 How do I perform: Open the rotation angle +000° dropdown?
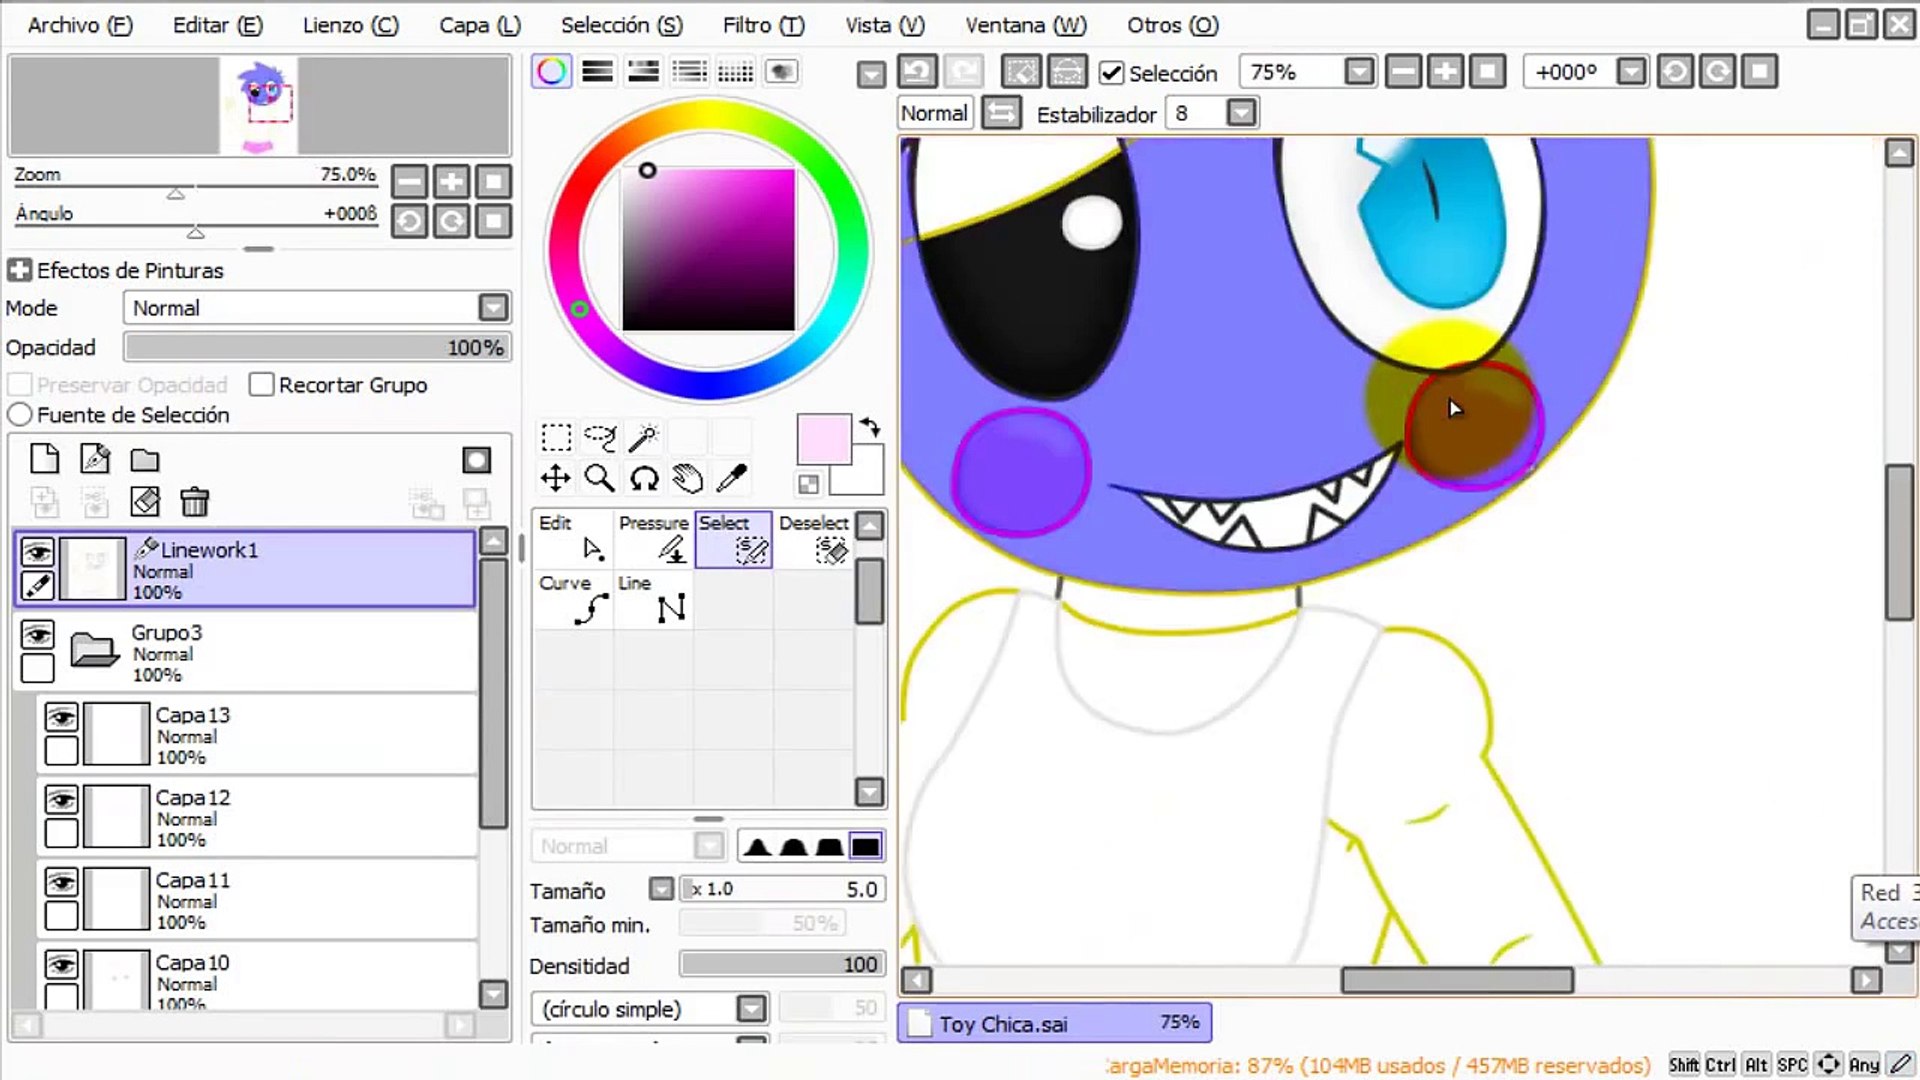coord(1631,72)
